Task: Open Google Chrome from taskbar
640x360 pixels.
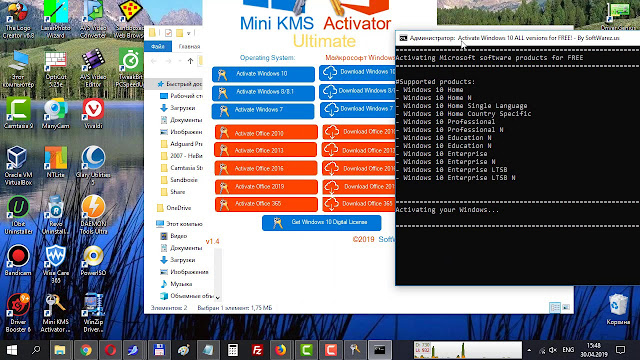Action: point(86,350)
